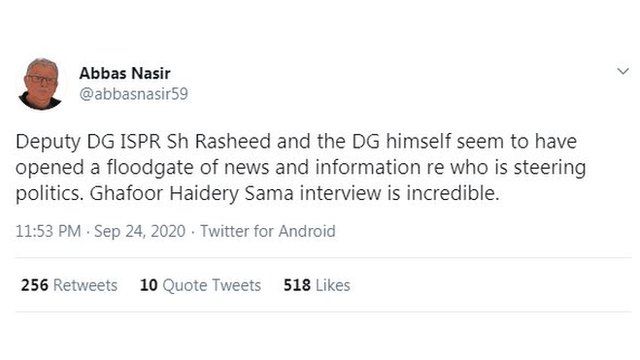
Task: Click the phrase 'Sh Rasheed' in the tweet
Action: [x=219, y=142]
